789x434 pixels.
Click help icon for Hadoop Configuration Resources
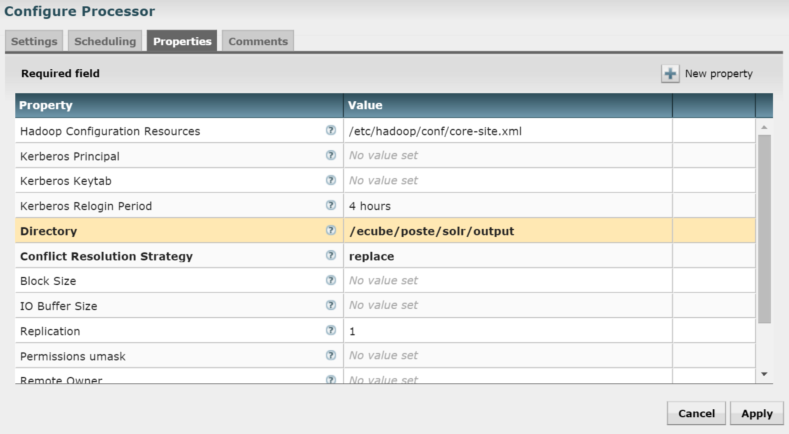330,131
